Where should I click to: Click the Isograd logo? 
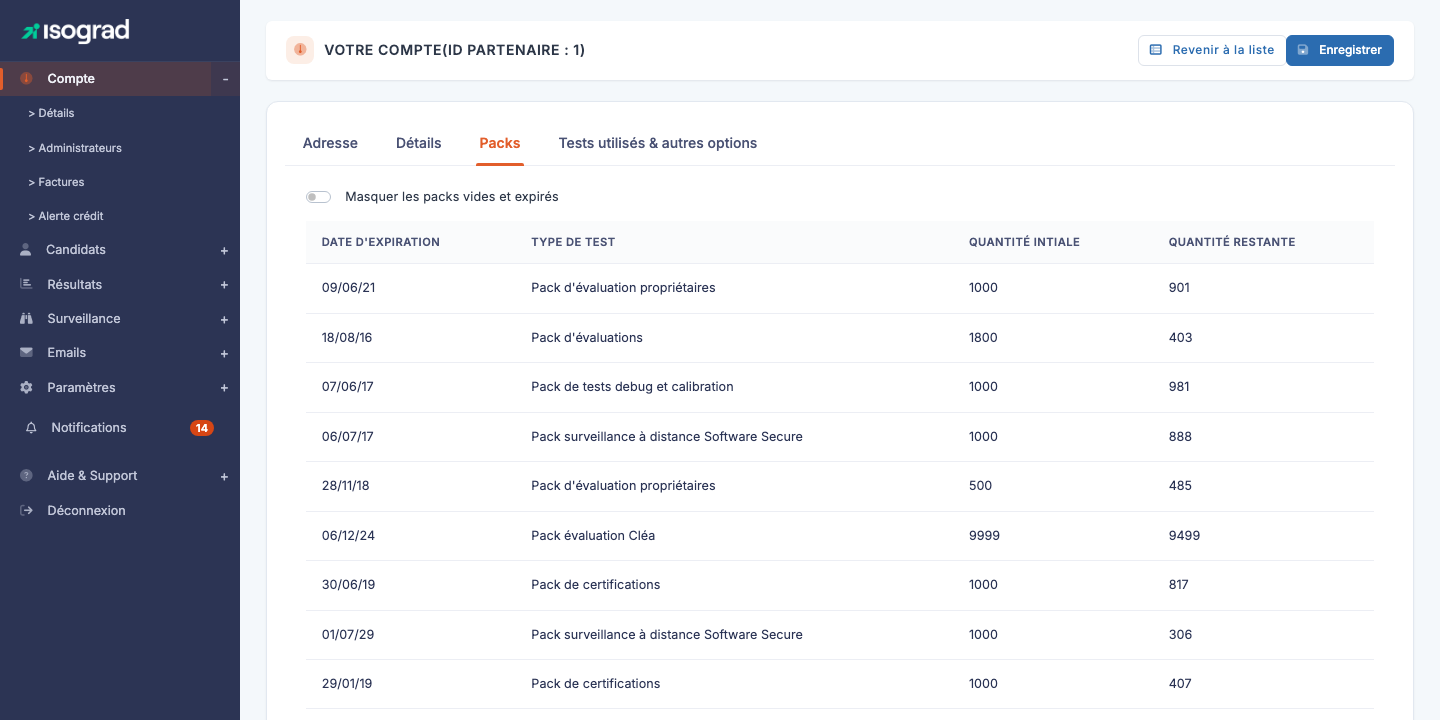point(76,31)
